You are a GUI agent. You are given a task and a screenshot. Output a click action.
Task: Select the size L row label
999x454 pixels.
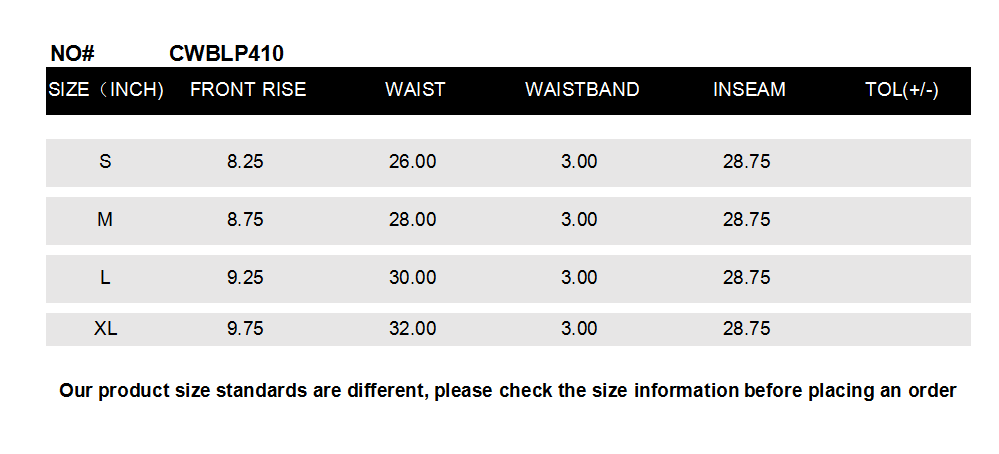click(x=105, y=278)
